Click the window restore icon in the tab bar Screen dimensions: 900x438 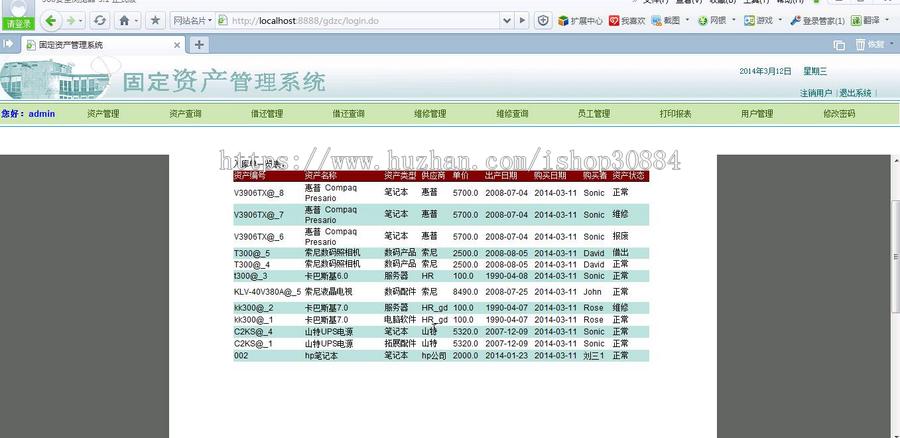click(x=839, y=45)
